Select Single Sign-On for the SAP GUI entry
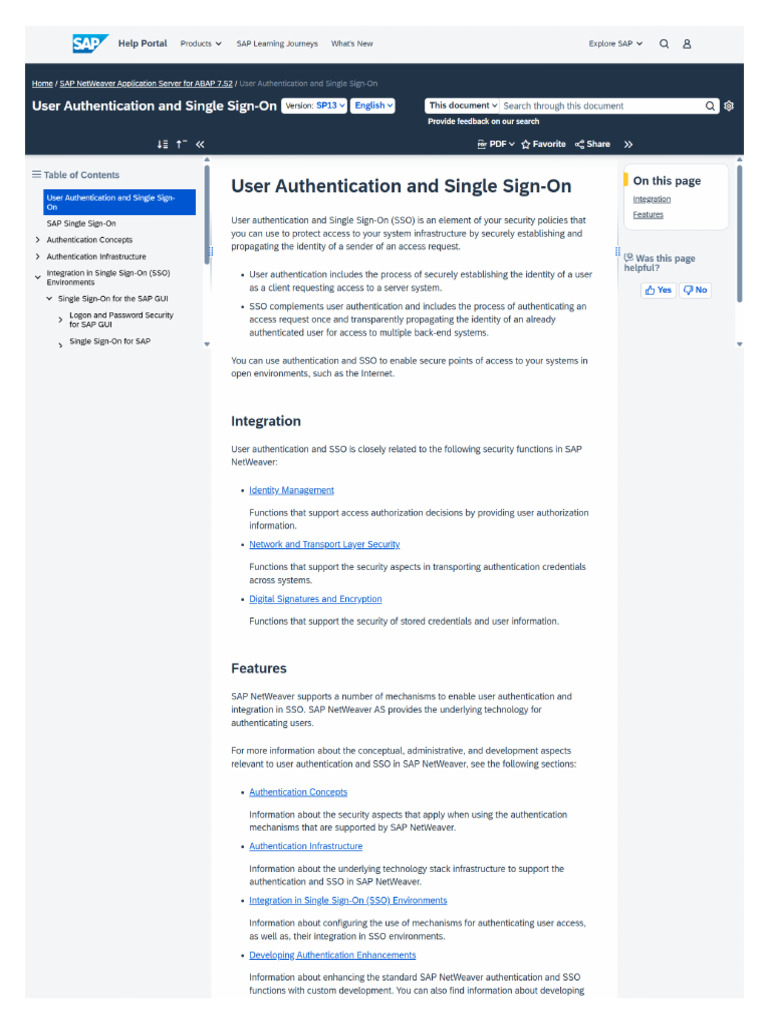This screenshot has height=1024, width=768. point(113,298)
